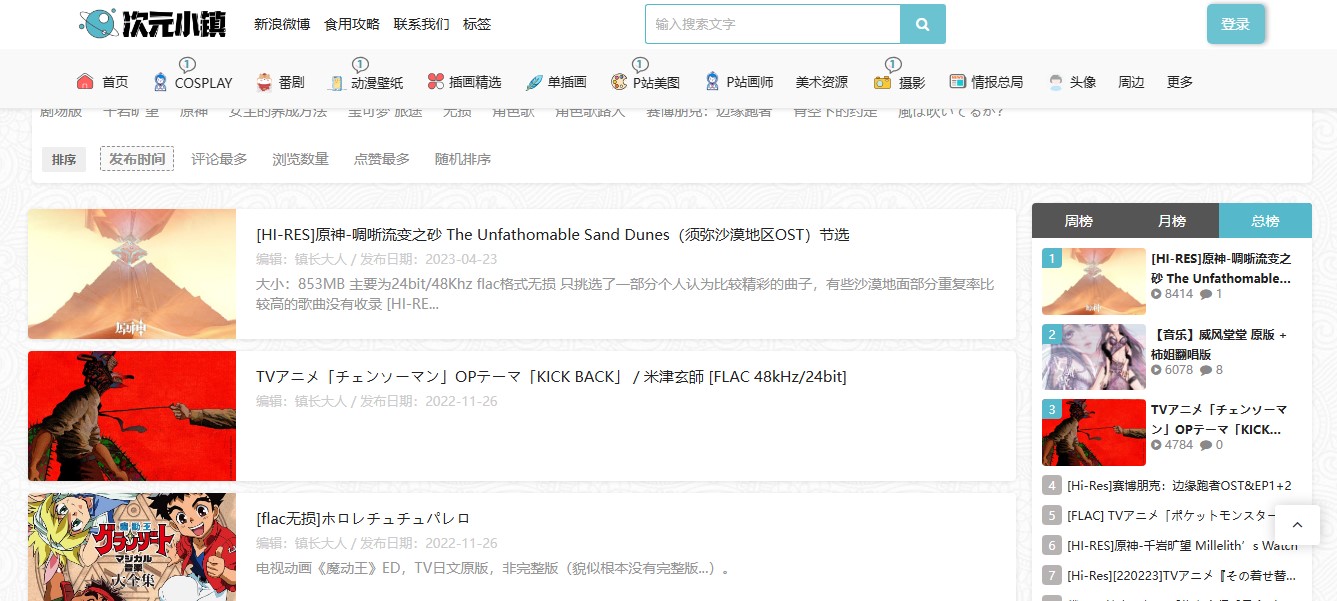The height and width of the screenshot is (601, 1337).
Task: Expand the 更多 navigation menu
Action: 1179,81
